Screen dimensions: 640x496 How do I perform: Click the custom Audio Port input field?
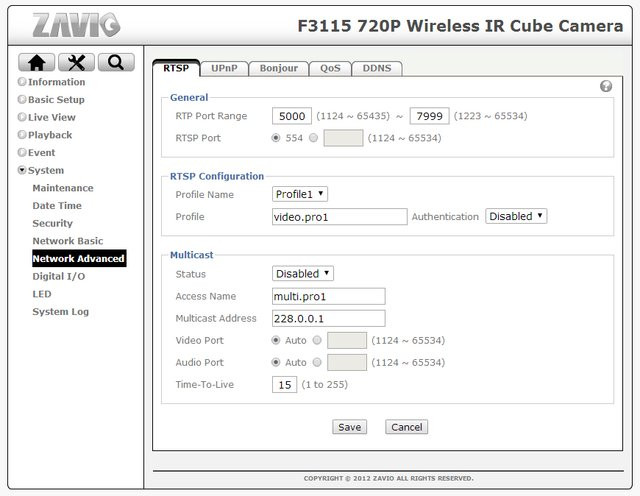347,363
